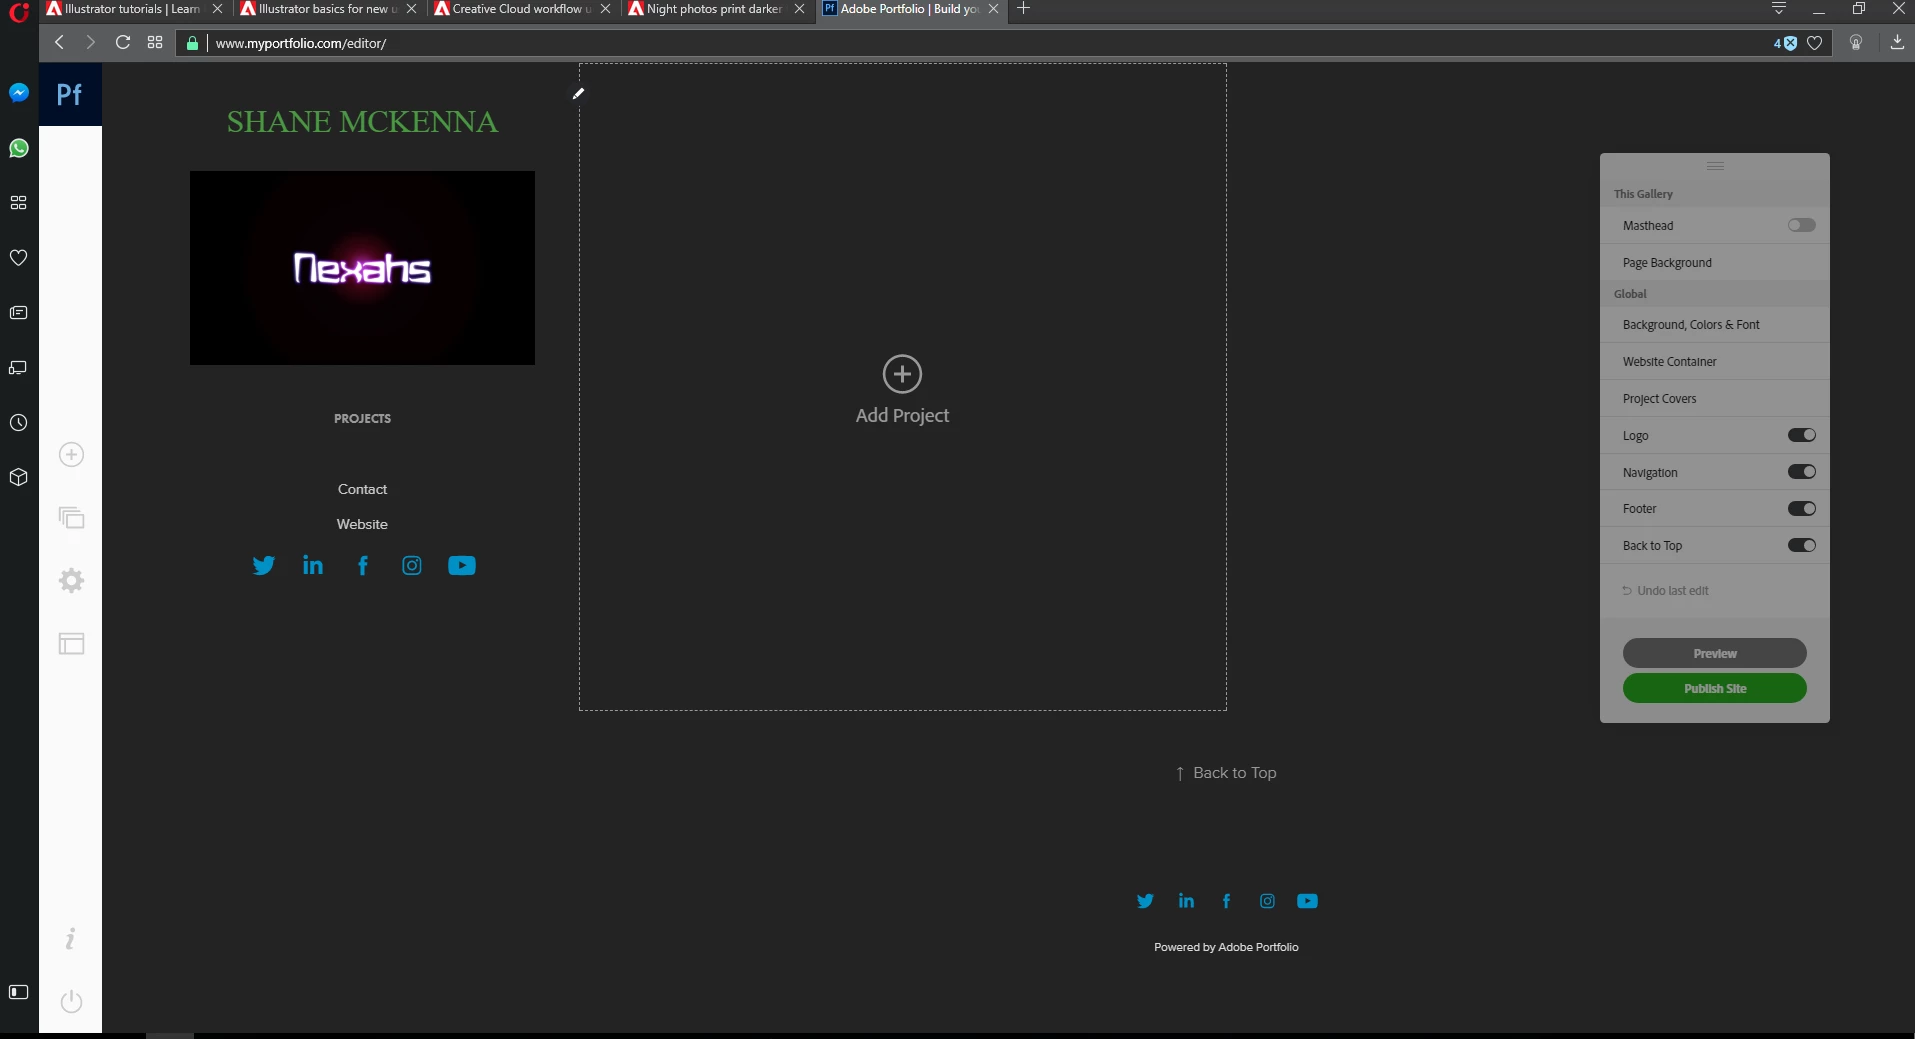Toggle the Logo switch off
This screenshot has height=1039, width=1915.
1802,435
